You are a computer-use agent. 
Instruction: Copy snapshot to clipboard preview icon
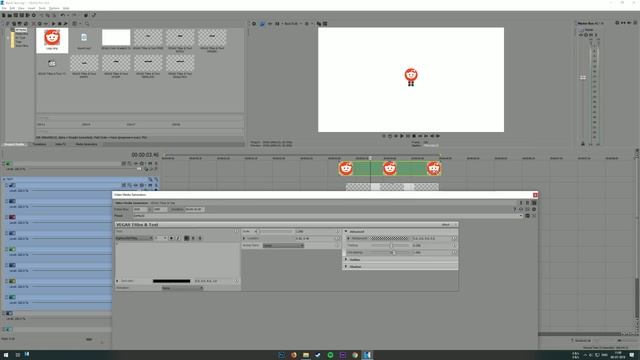point(319,24)
